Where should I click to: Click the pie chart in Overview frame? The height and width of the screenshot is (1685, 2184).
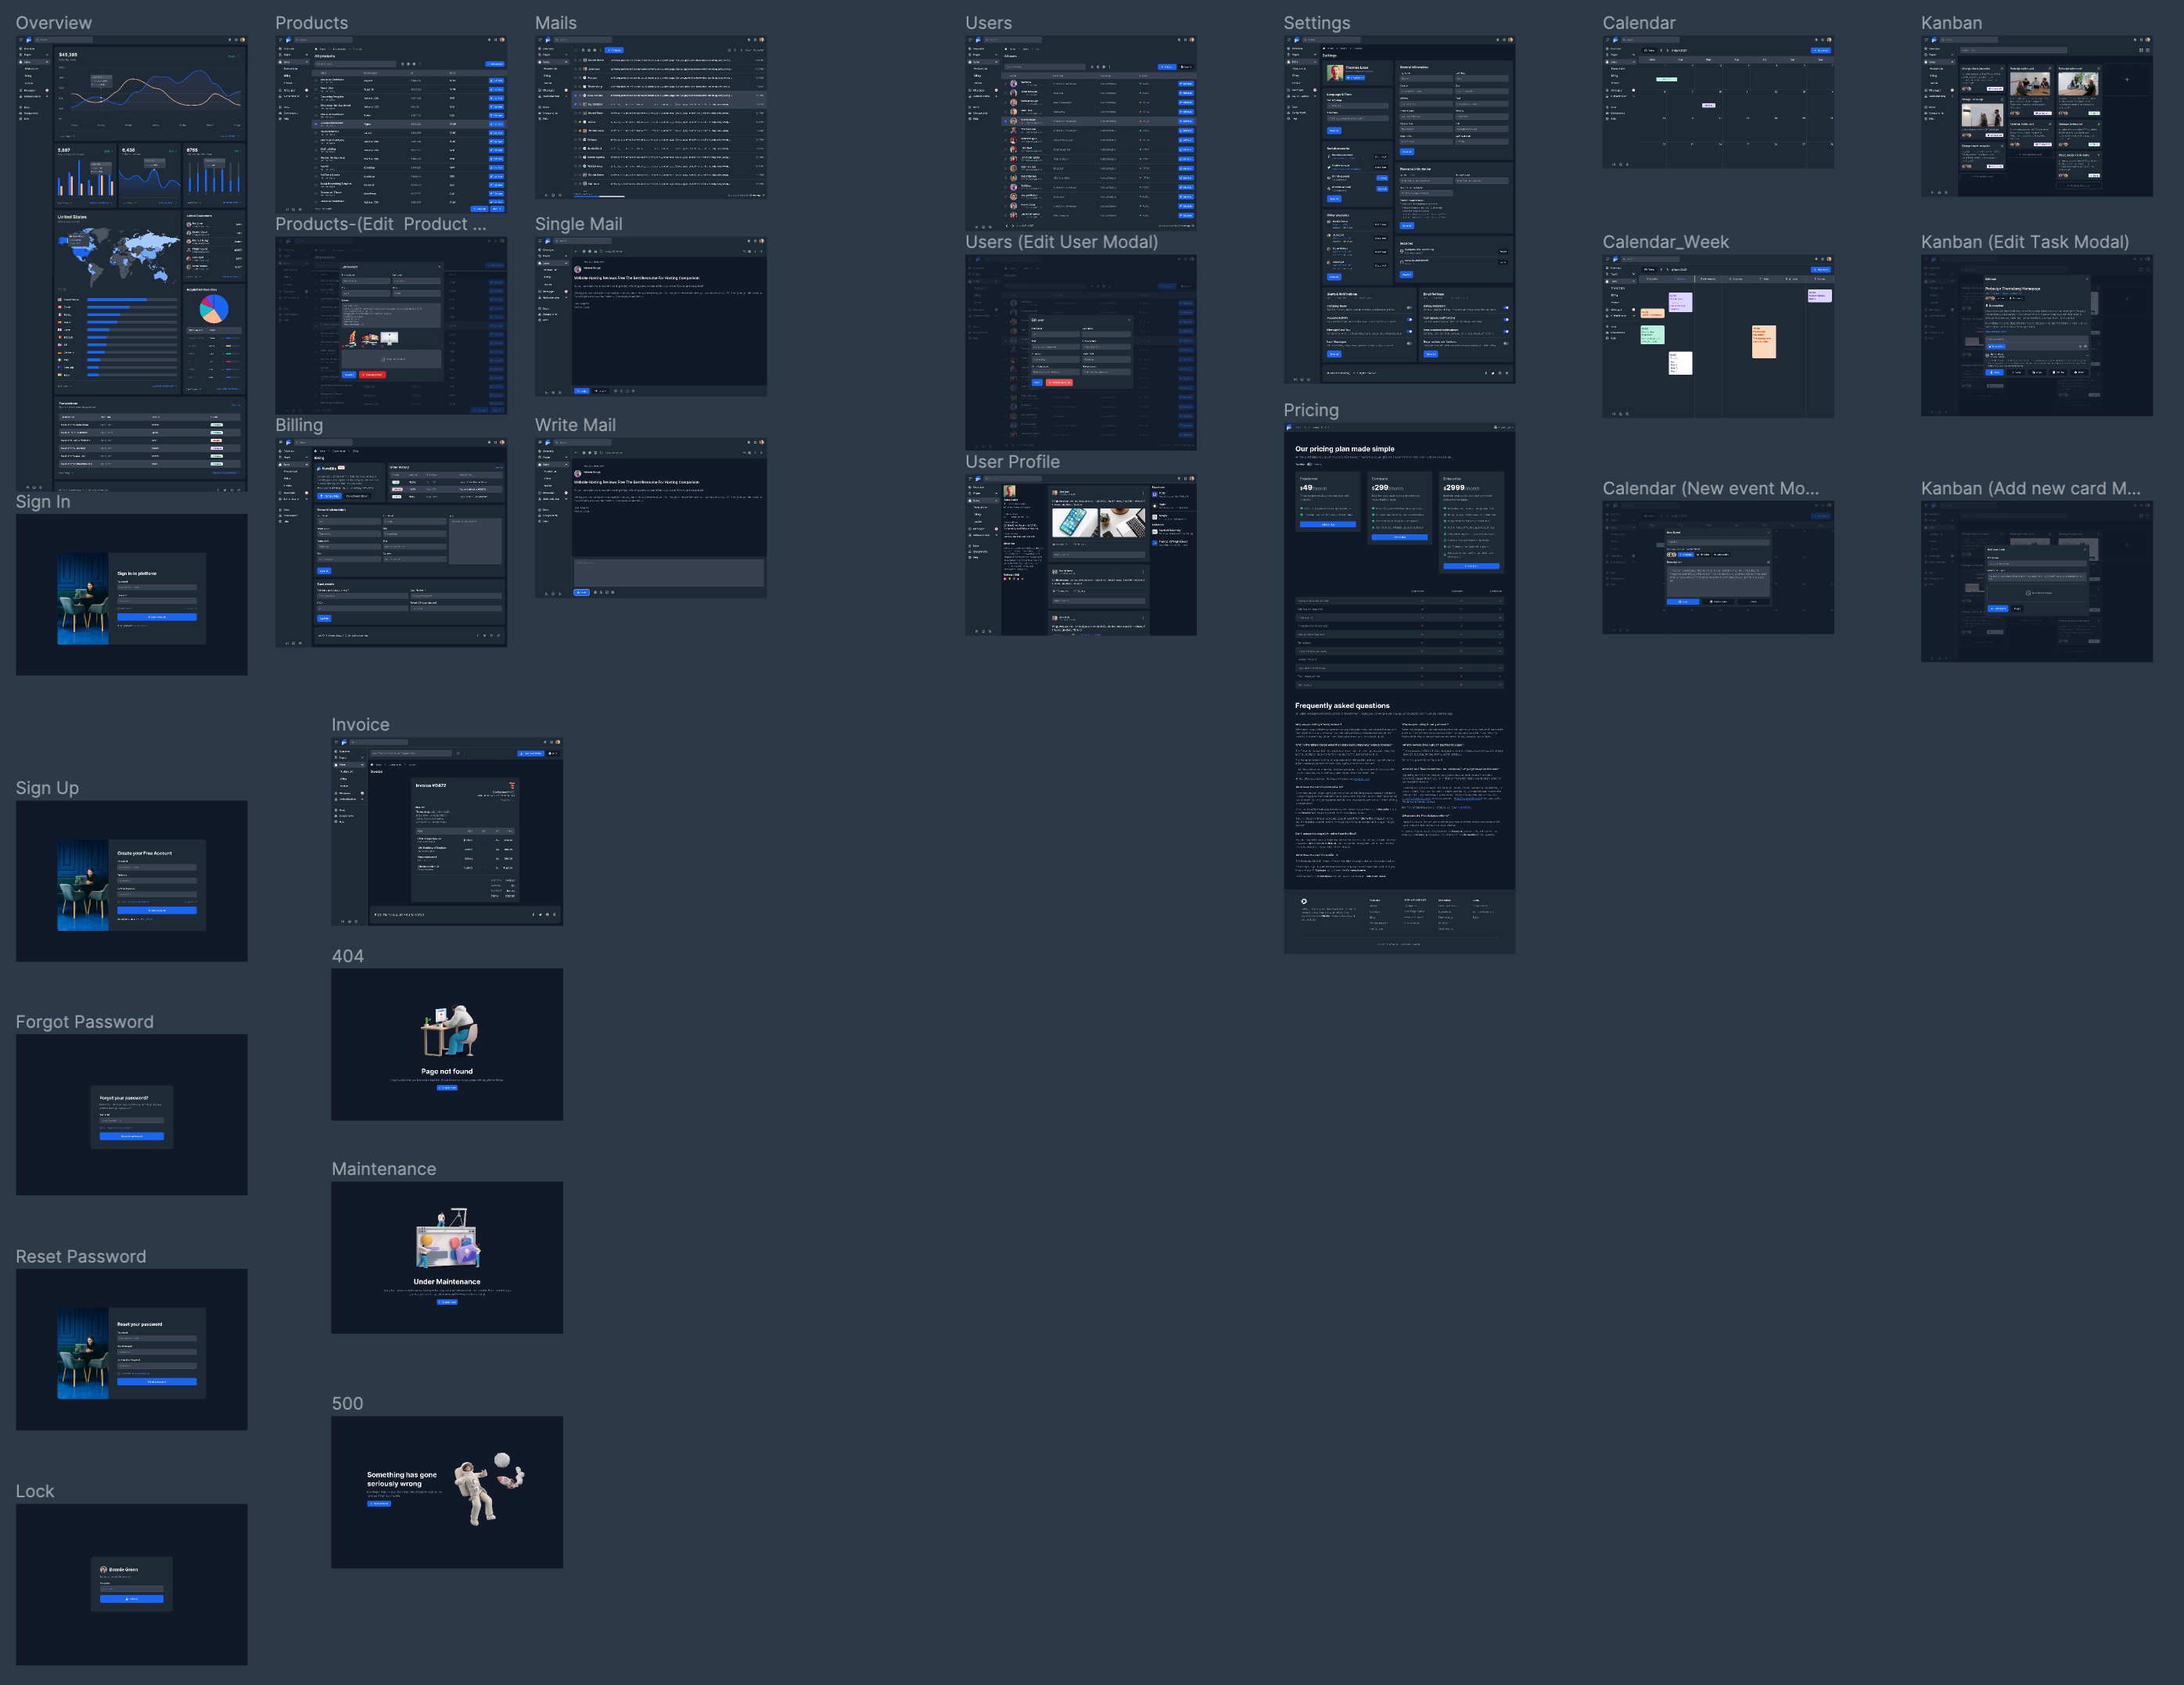point(214,310)
